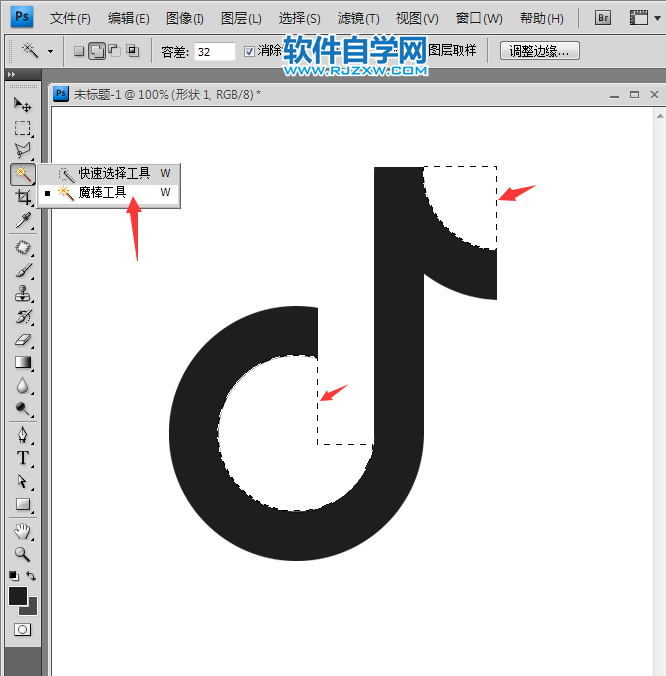Click the vertical scrollbar up arrow
Image resolution: width=666 pixels, height=676 pixels.
click(x=660, y=116)
